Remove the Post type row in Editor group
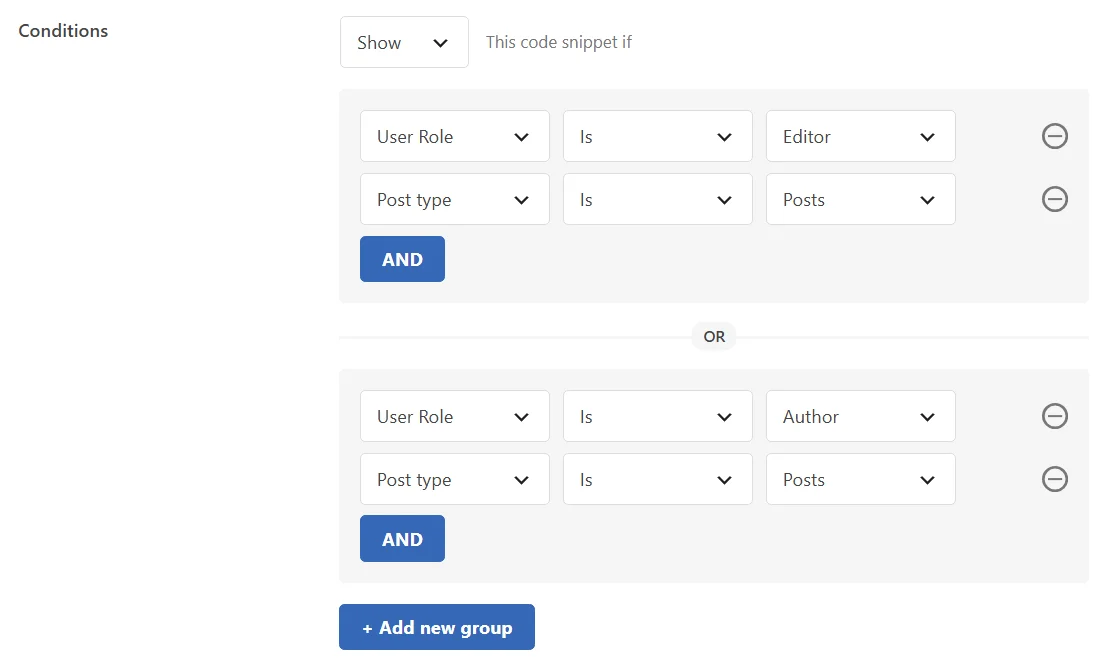This screenshot has height=667, width=1102. pyautogui.click(x=1054, y=199)
